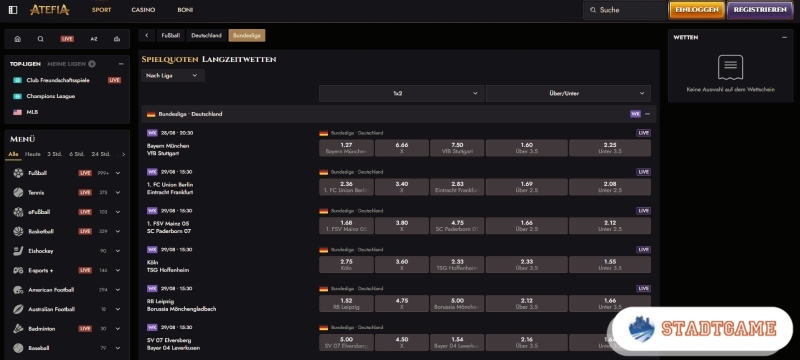Open the RB Leipzig vs Borussia Mönchengladbach match
Viewport: 800px width, 360px height.
[x=181, y=305]
